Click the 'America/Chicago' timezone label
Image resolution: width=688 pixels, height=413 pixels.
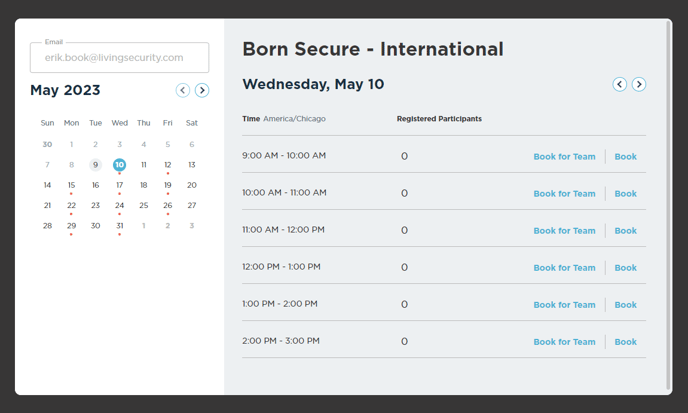point(294,119)
